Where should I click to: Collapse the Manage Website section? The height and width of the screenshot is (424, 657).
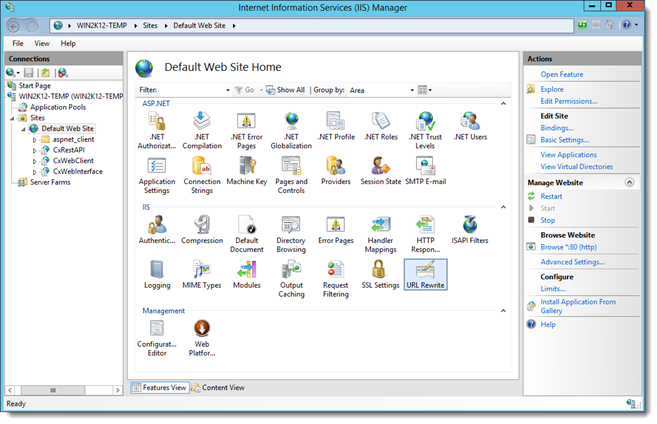click(x=629, y=182)
